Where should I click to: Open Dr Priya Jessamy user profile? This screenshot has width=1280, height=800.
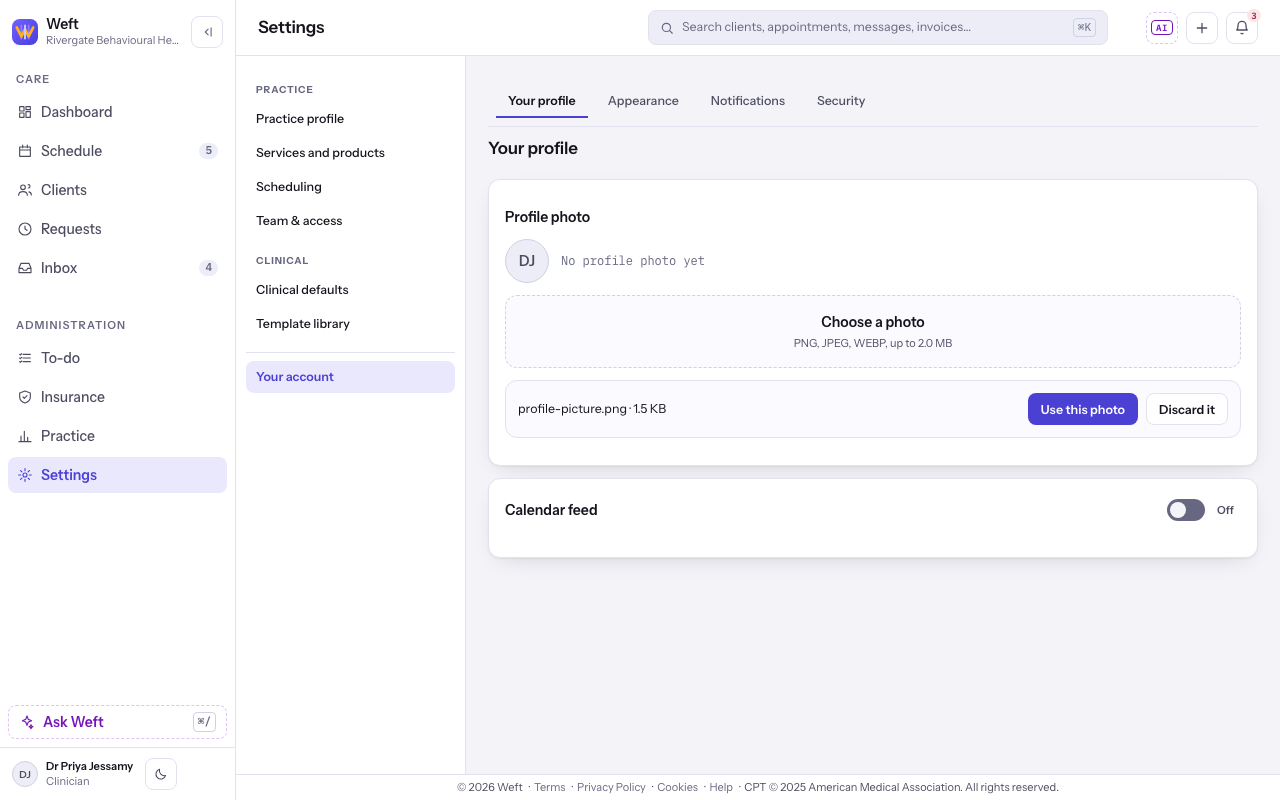tap(74, 774)
